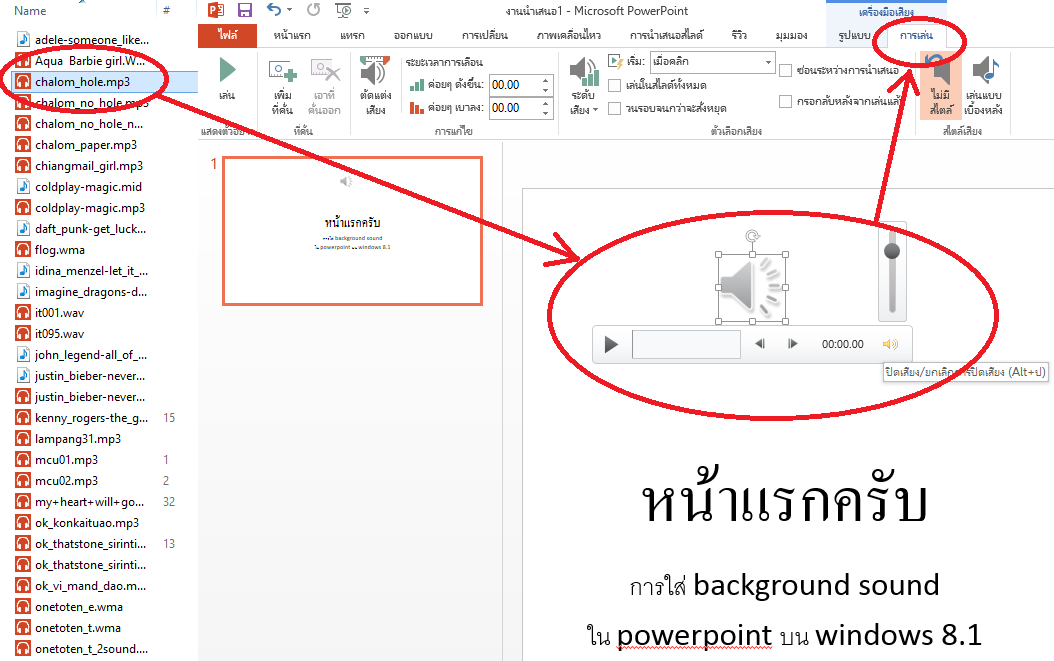Switch to the แทรก Insert tab
Screen dimensions: 1054x661
tap(352, 35)
